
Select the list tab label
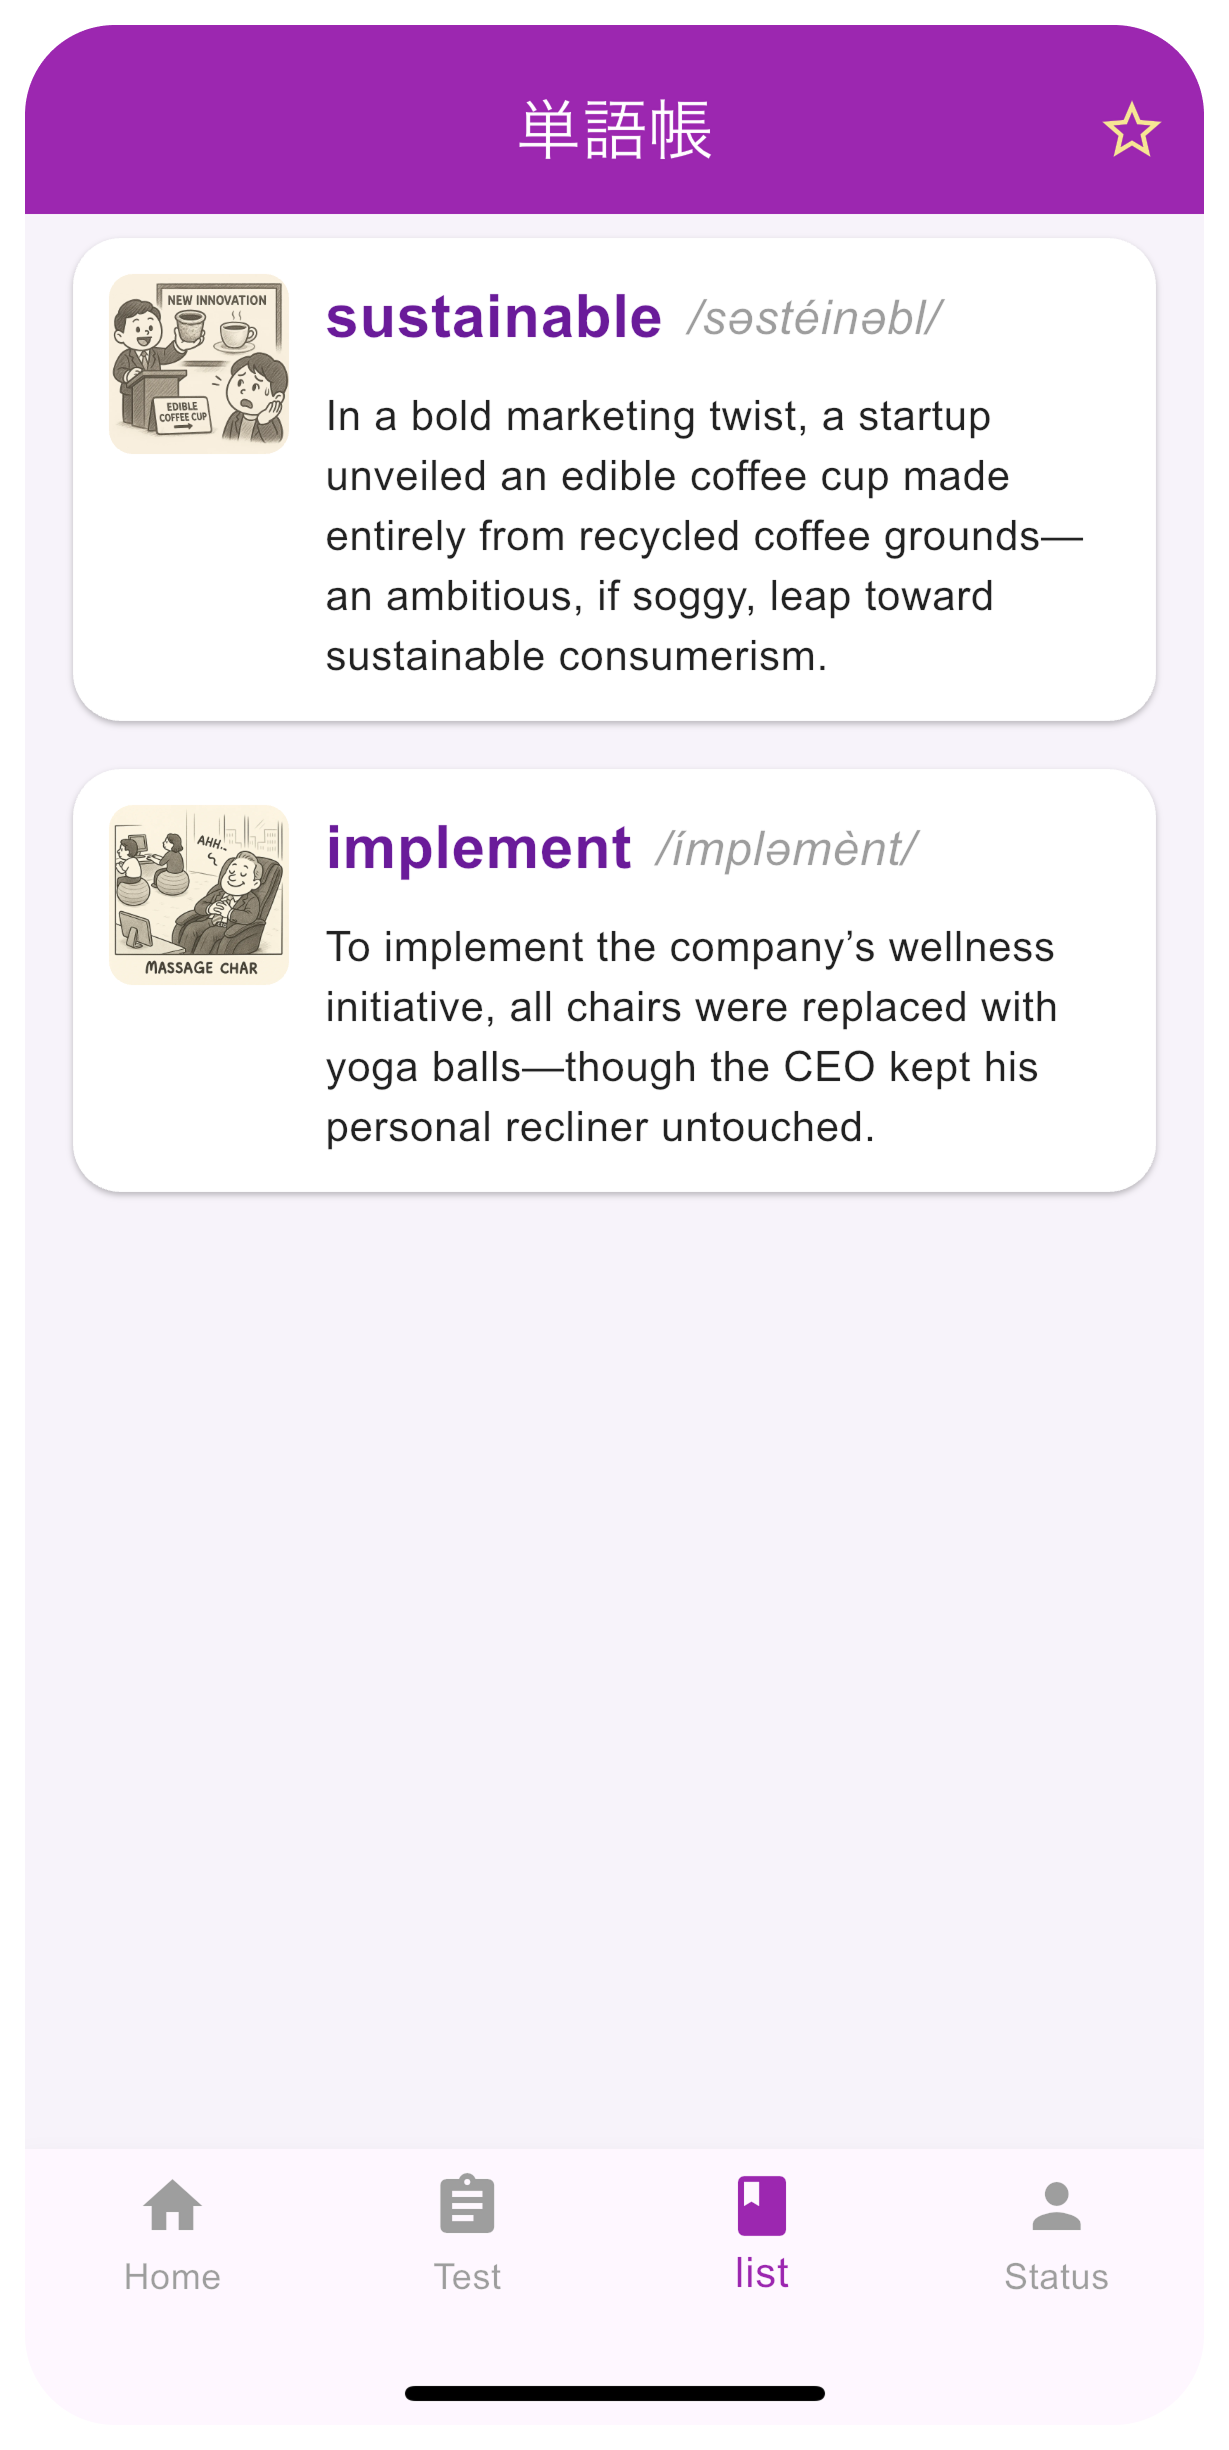click(762, 2274)
